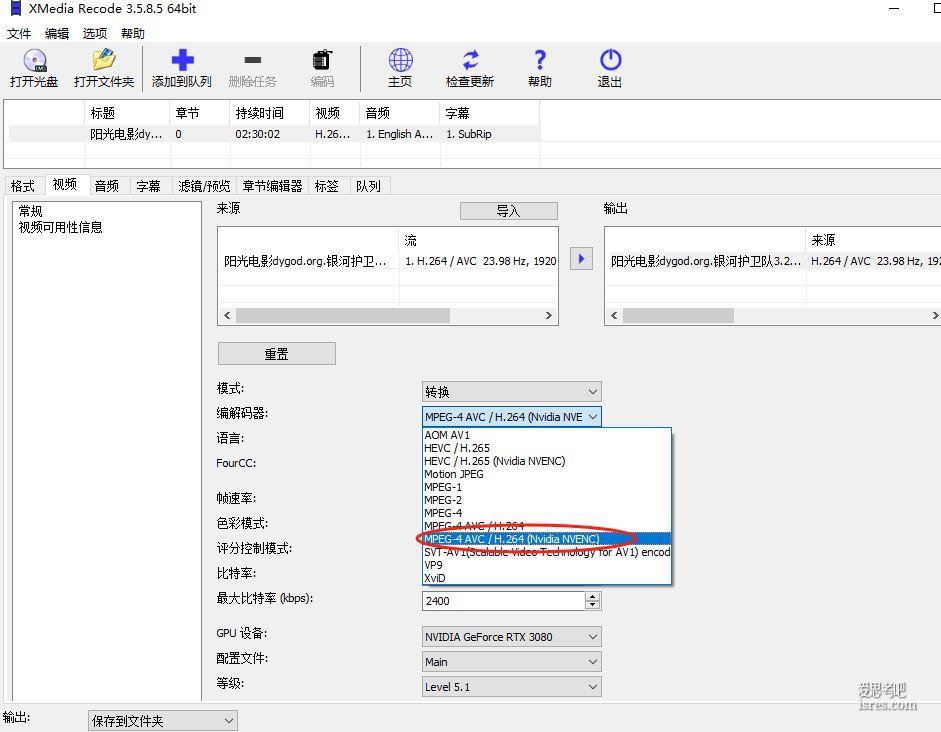Click source list scroll left arrow
Image resolution: width=941 pixels, height=732 pixels.
[227, 316]
